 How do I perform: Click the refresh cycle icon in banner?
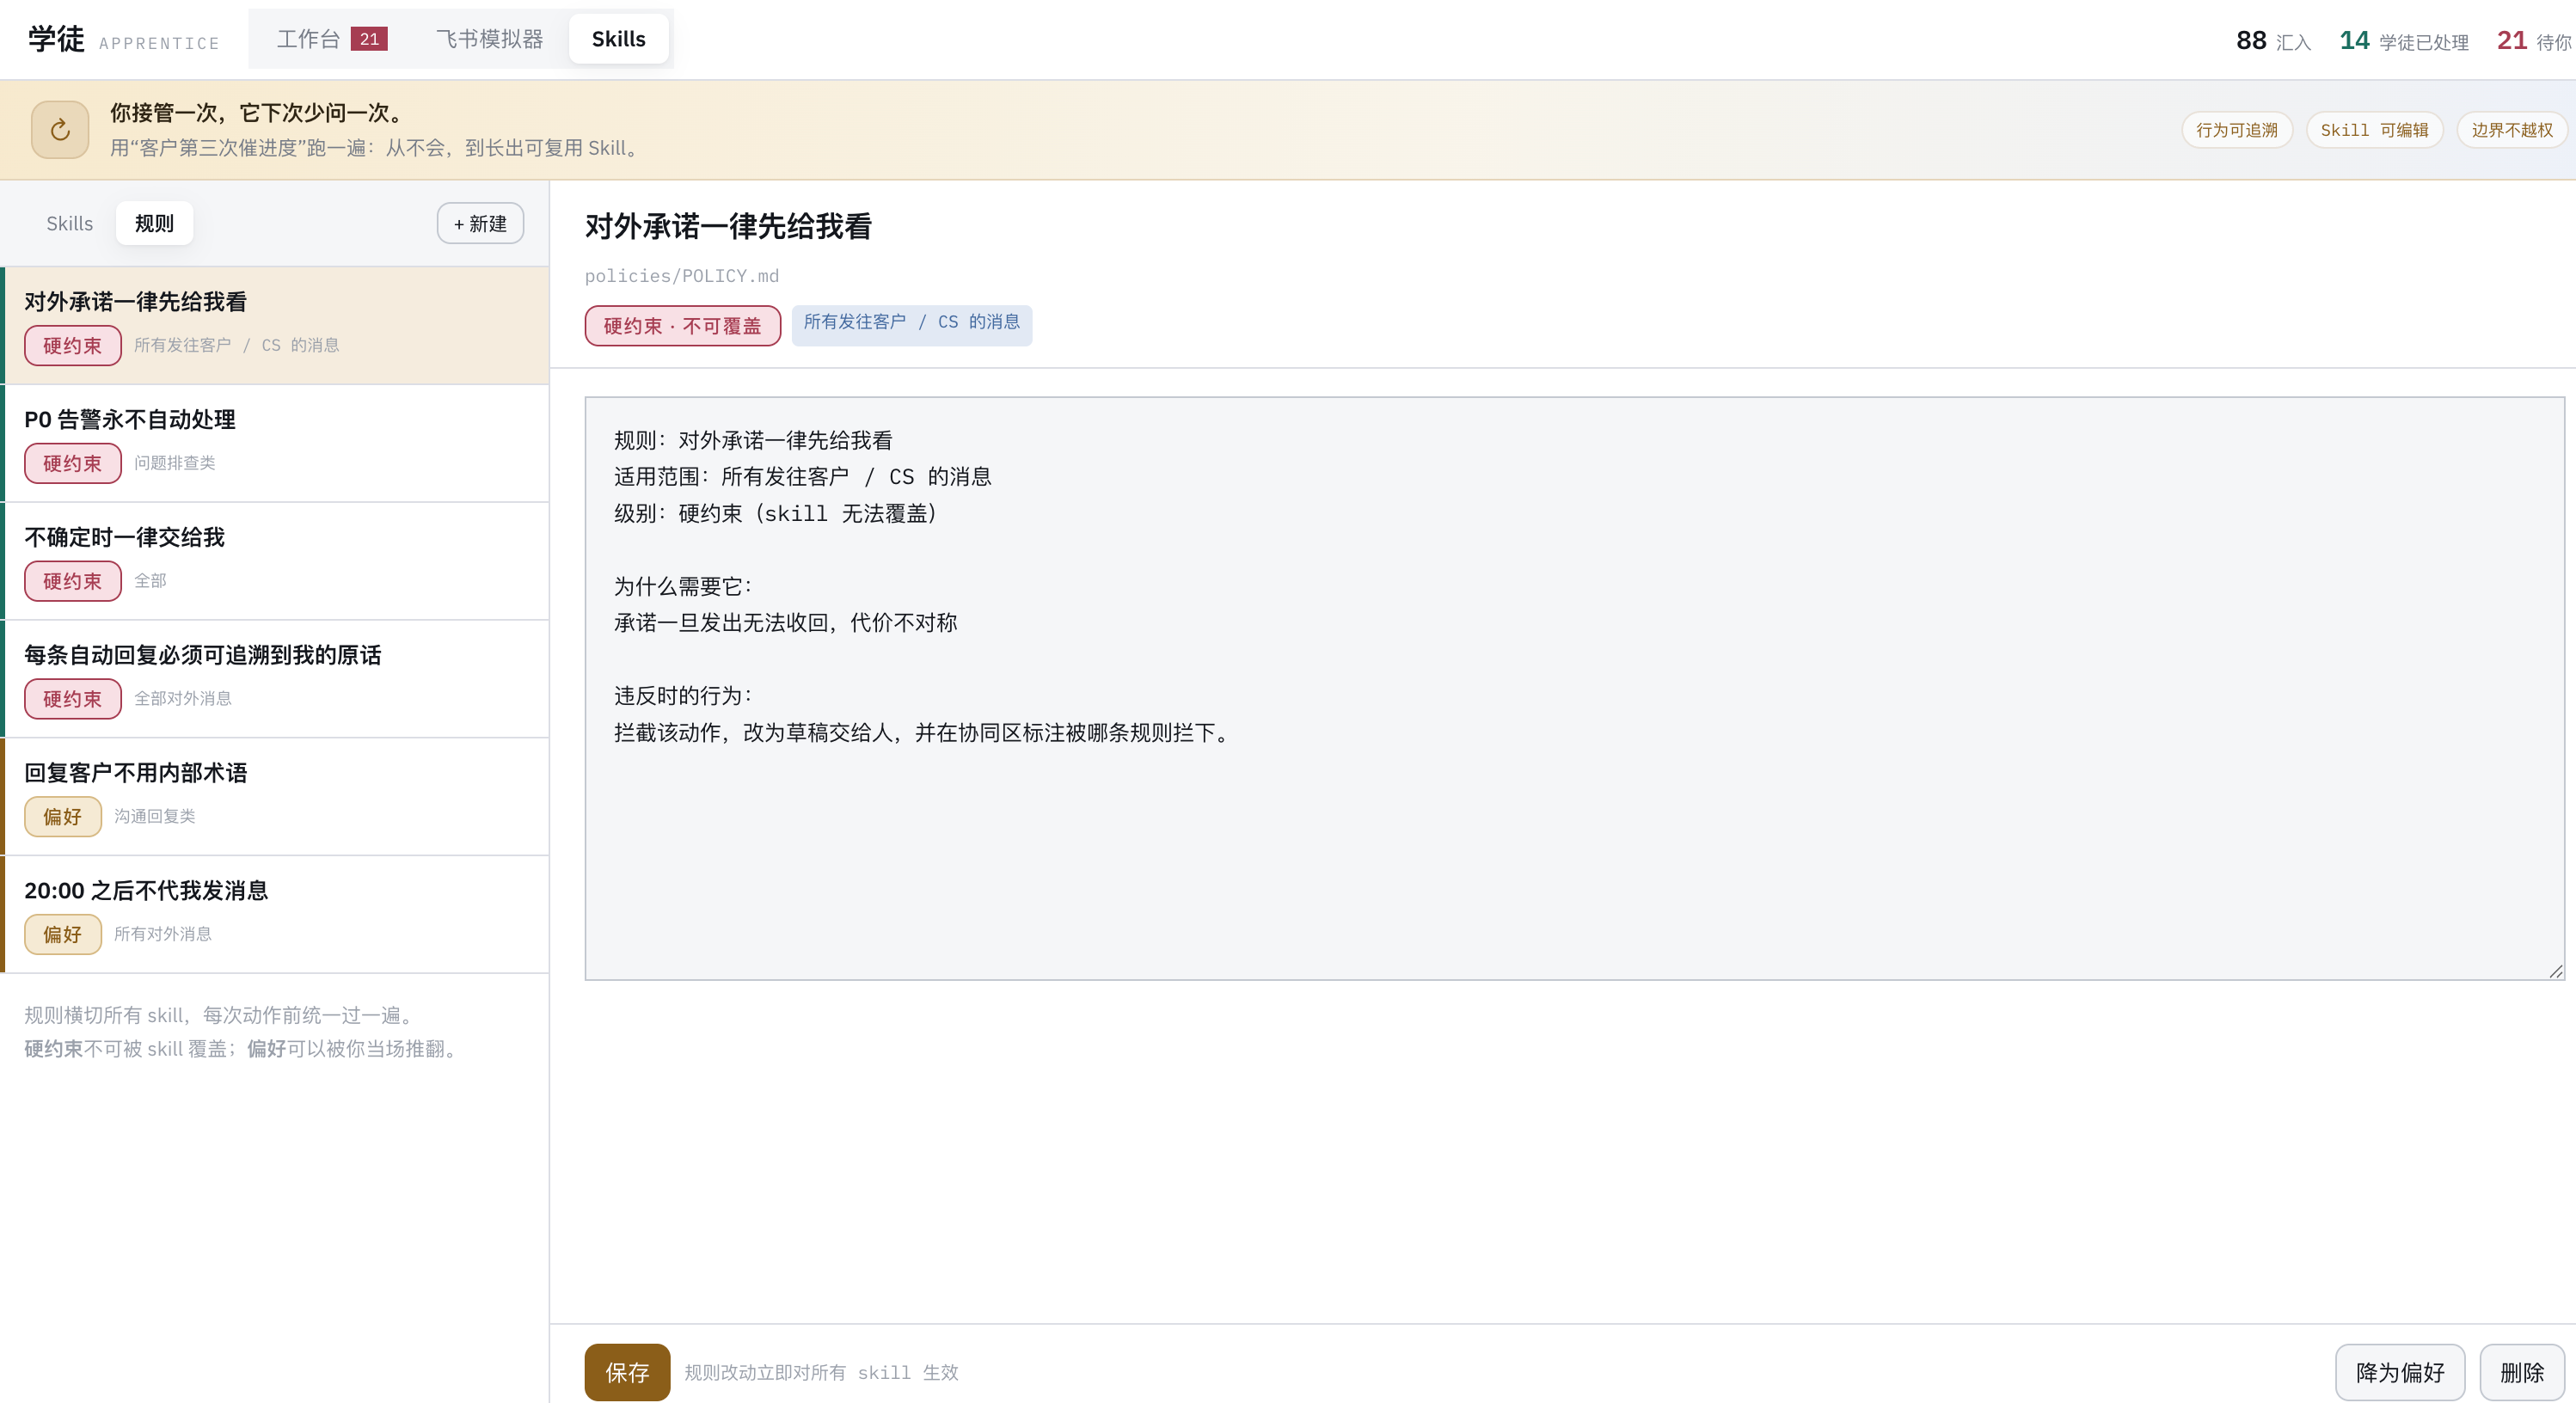[60, 130]
